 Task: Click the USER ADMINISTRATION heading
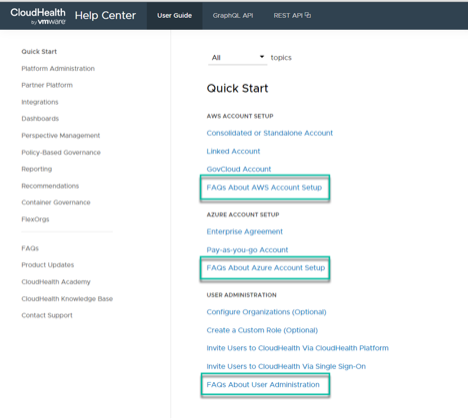[242, 295]
